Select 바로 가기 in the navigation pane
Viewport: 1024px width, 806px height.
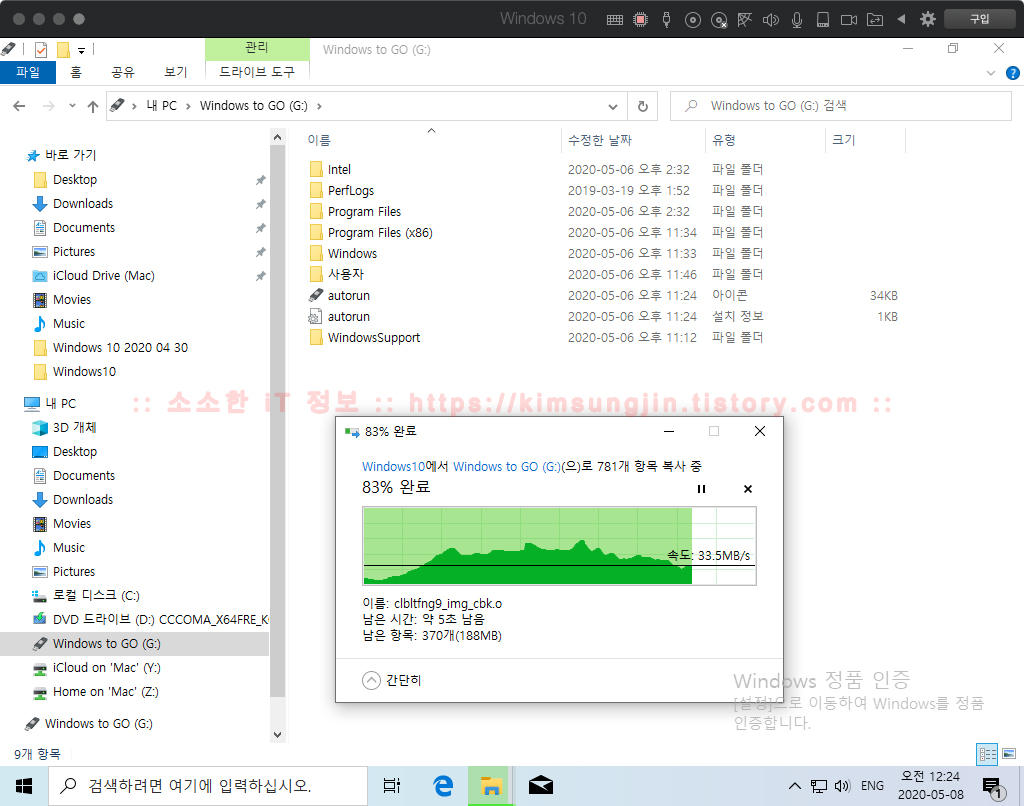[x=71, y=155]
